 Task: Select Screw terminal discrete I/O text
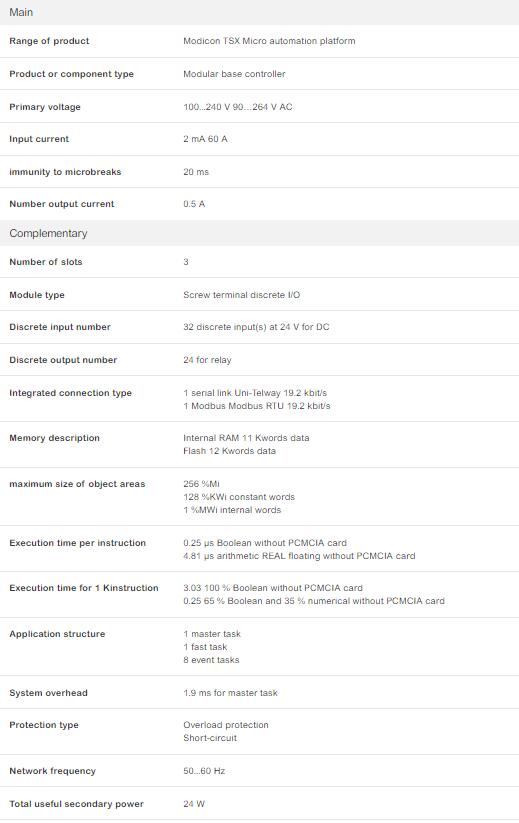[x=241, y=295]
